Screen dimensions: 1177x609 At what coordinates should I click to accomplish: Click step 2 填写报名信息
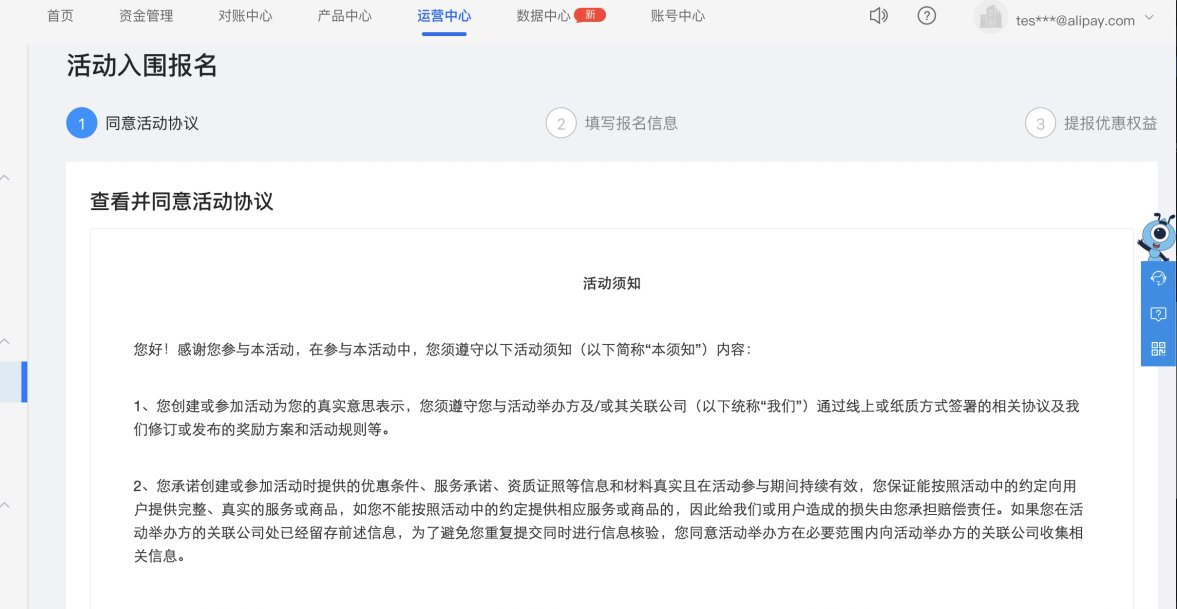click(612, 123)
